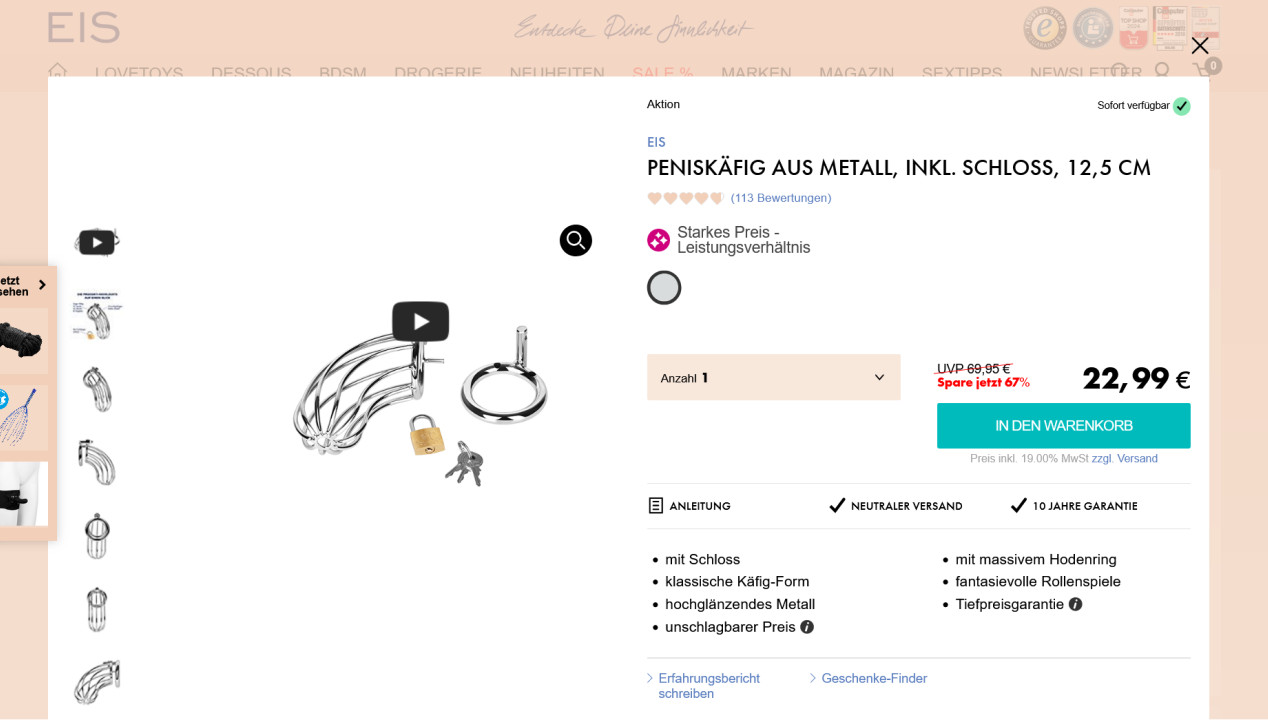Select the home icon in the navigation bar
Screen dimensions: 1268x720
57,71
